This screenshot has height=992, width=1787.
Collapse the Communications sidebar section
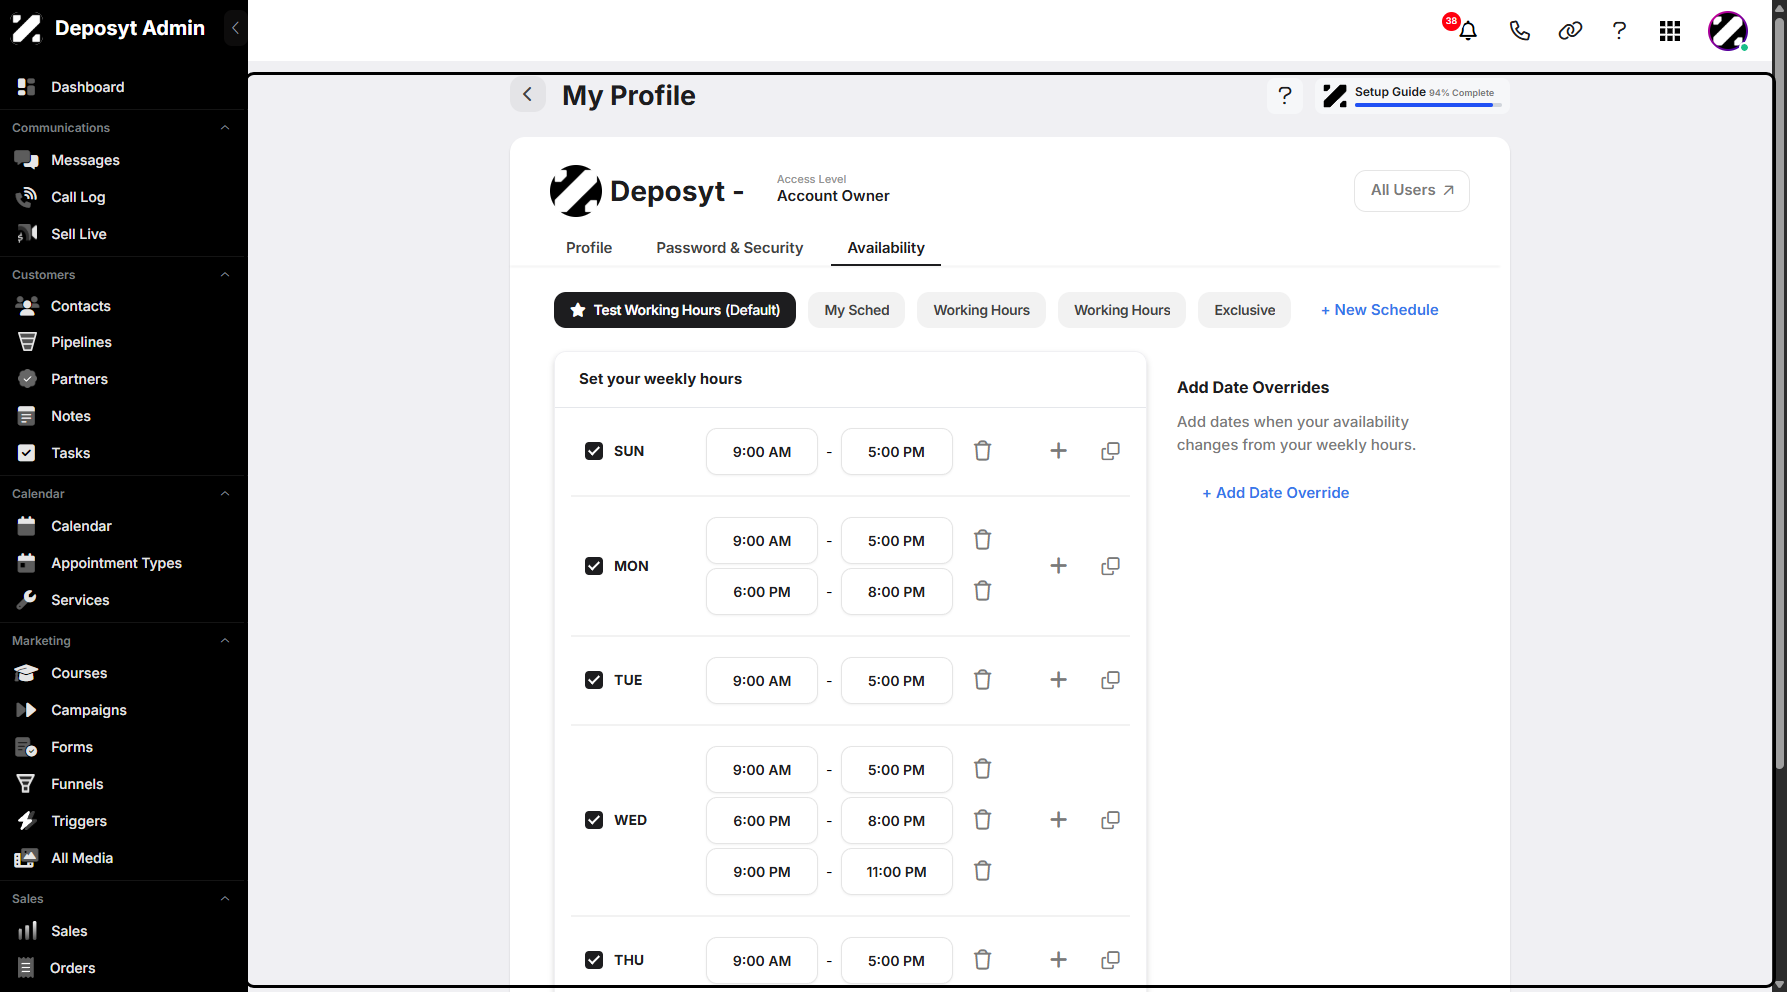click(x=225, y=128)
